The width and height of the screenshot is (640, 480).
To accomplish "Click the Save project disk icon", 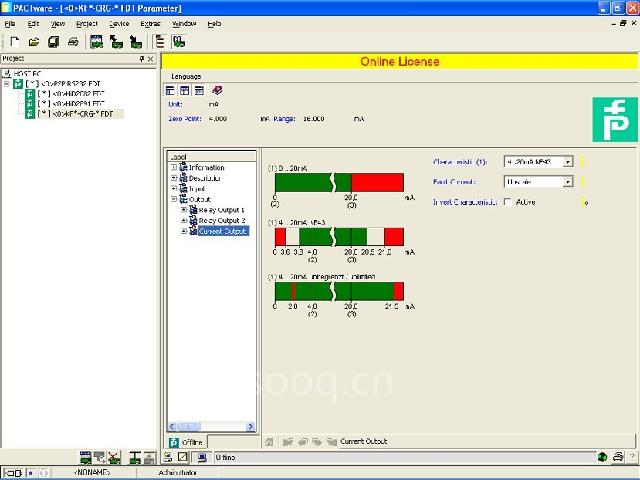I will tap(53, 42).
